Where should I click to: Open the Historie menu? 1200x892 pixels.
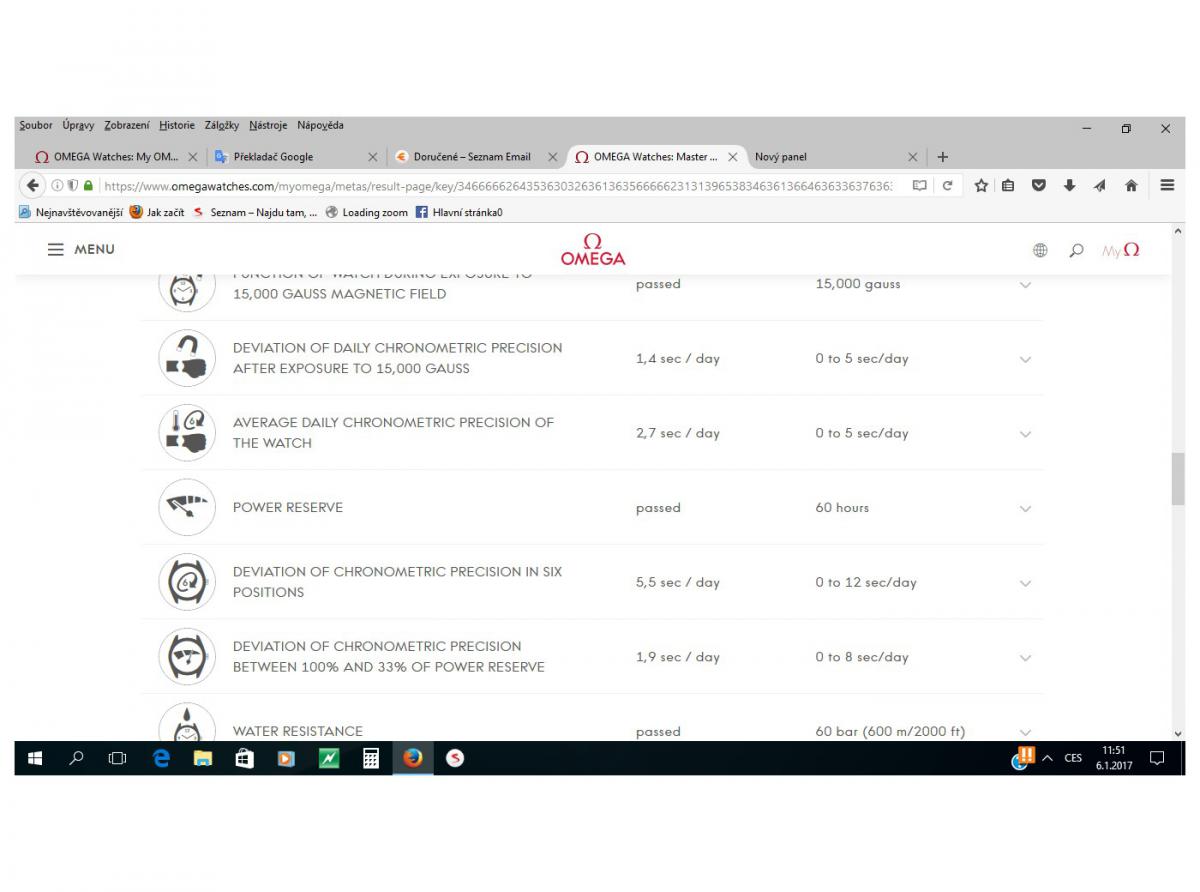[x=177, y=125]
